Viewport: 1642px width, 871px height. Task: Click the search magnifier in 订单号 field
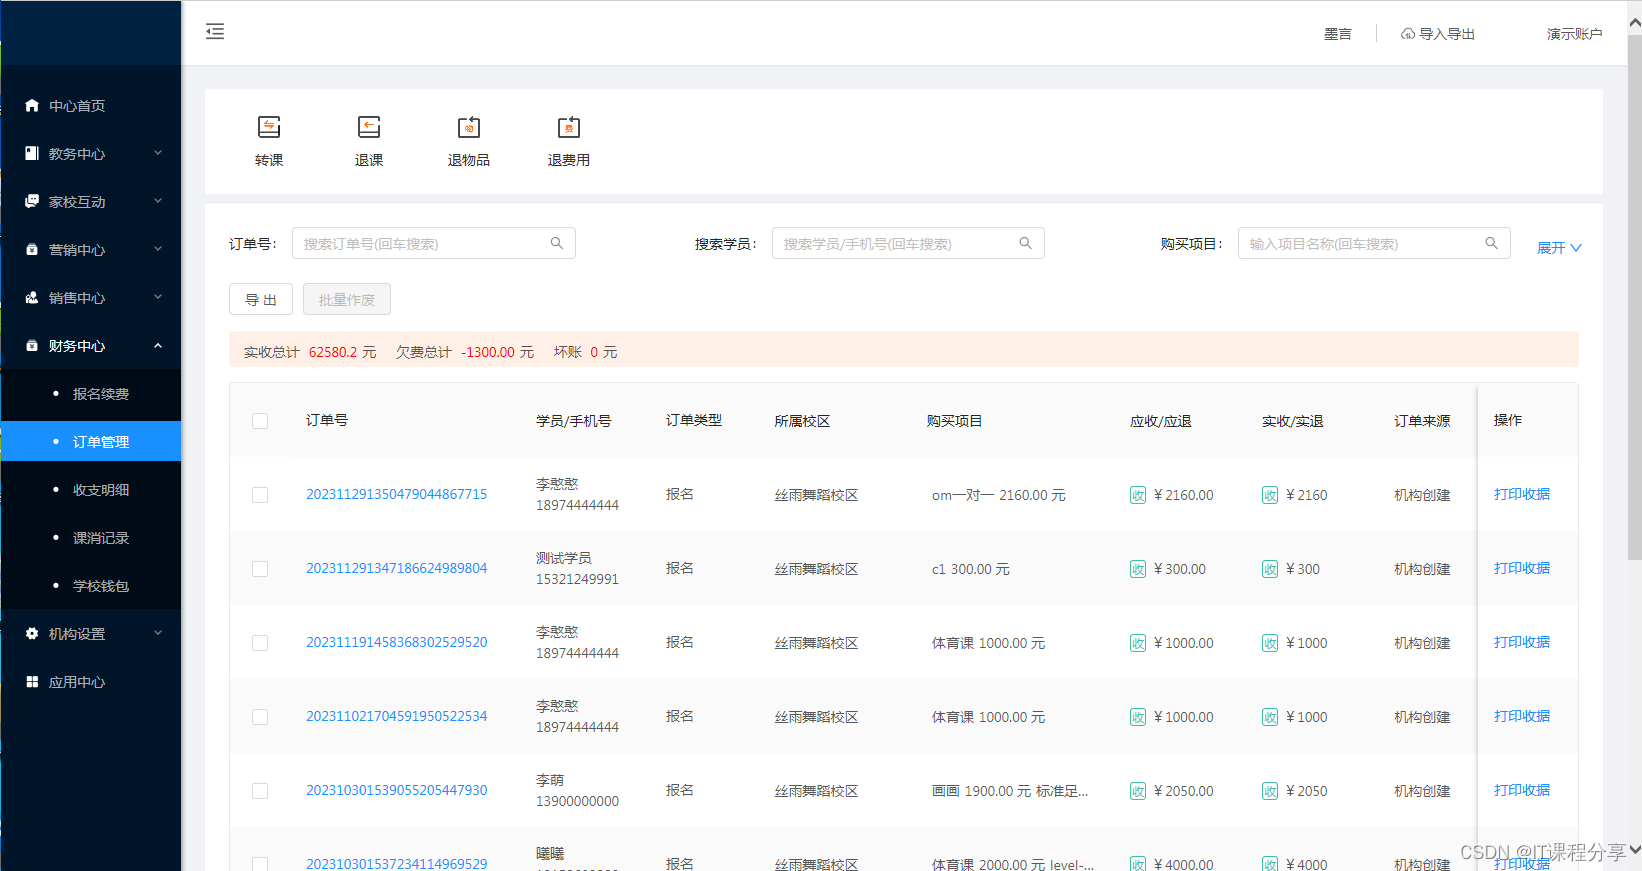tap(557, 243)
